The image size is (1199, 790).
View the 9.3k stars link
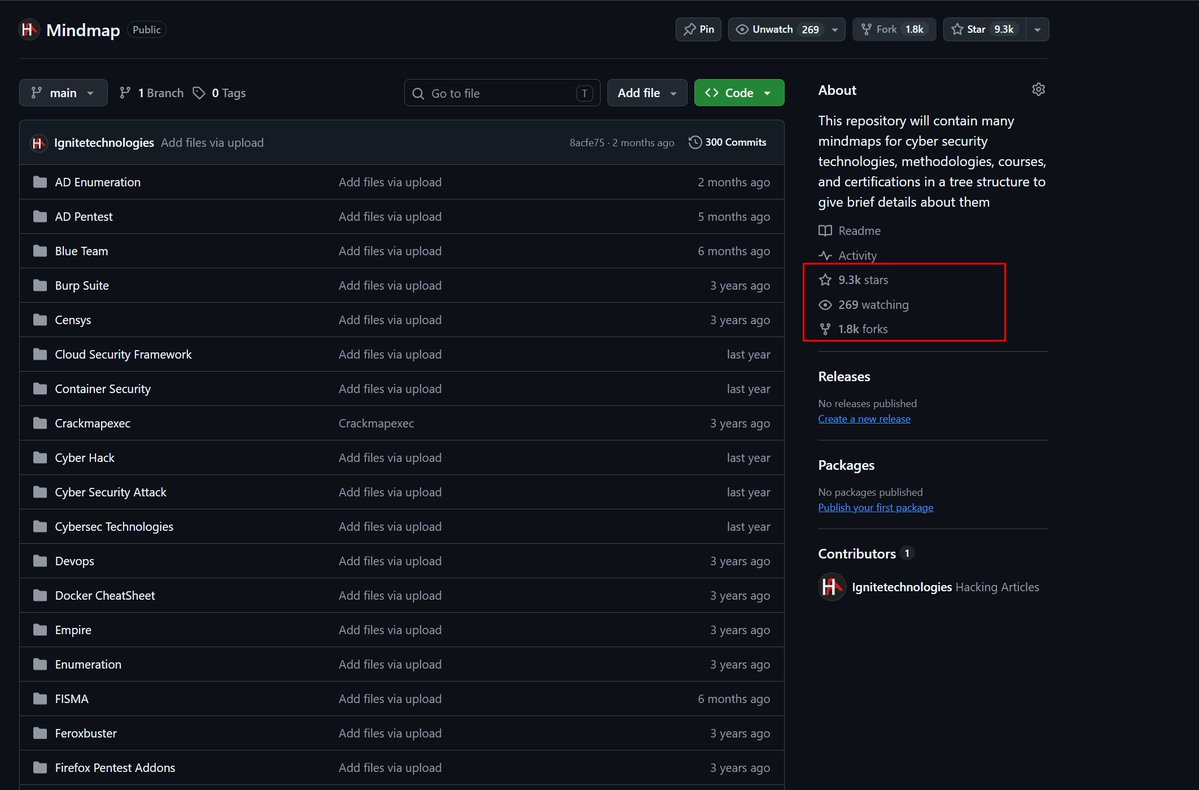pos(854,280)
